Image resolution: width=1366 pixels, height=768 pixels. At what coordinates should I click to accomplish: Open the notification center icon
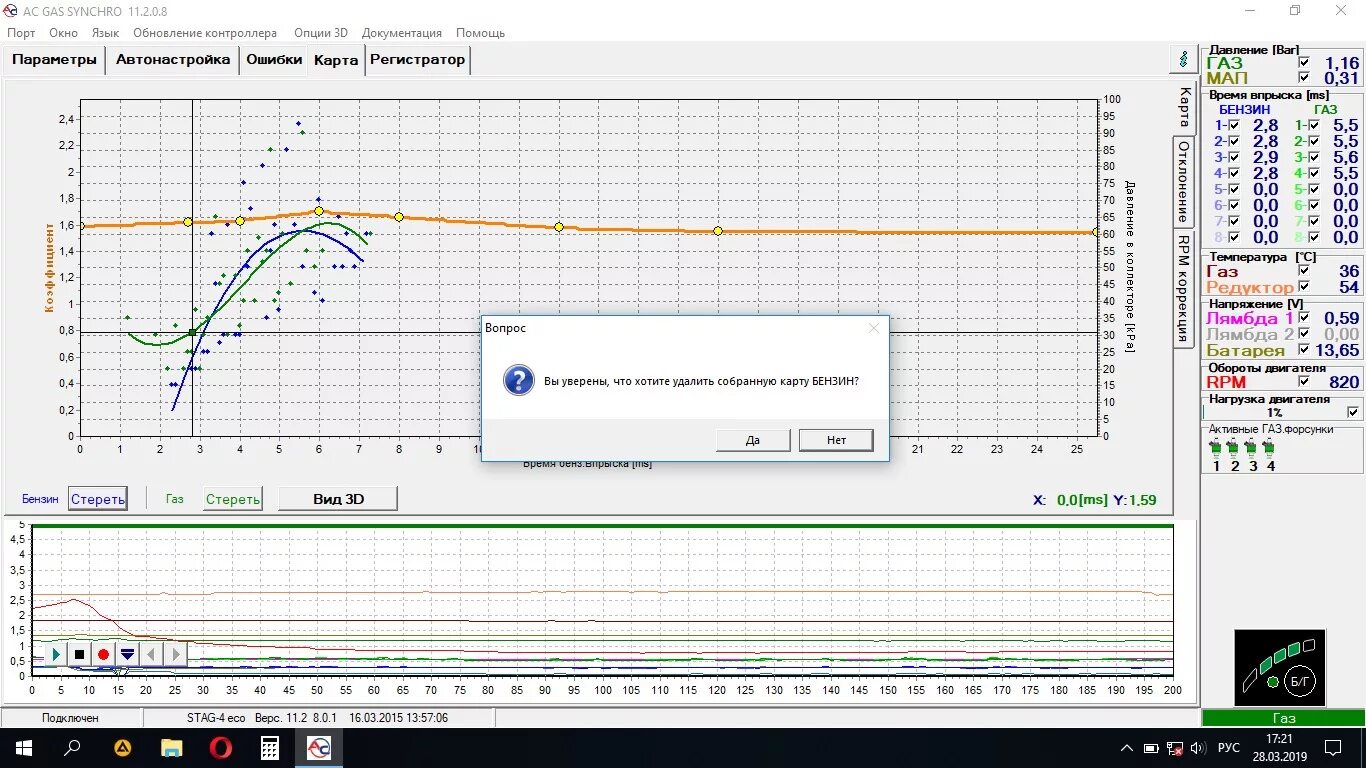[x=1333, y=747]
